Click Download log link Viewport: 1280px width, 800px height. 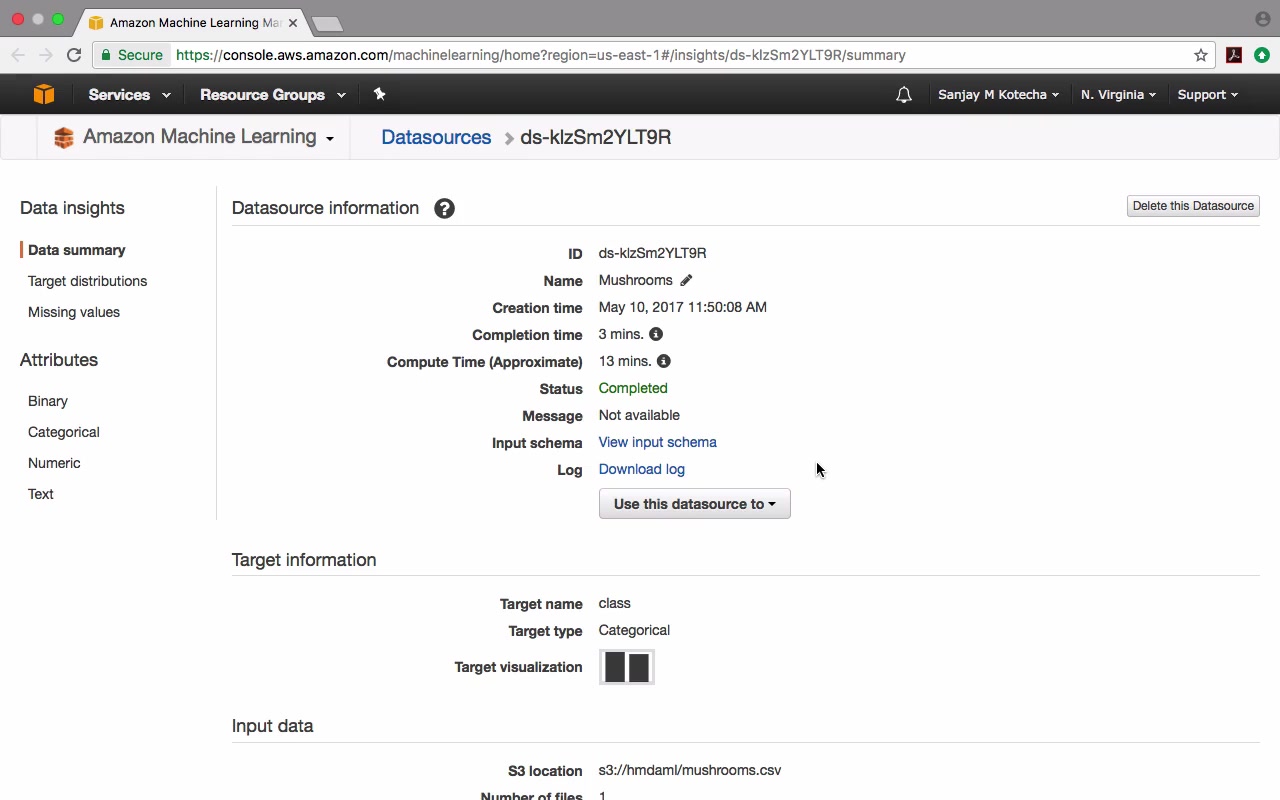tap(642, 469)
